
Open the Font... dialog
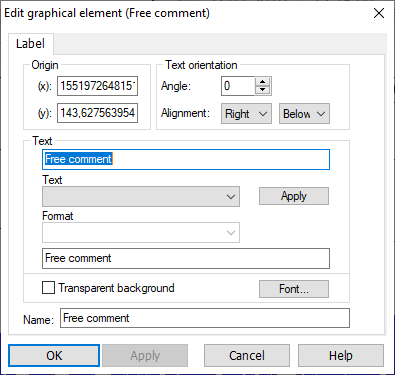click(294, 289)
